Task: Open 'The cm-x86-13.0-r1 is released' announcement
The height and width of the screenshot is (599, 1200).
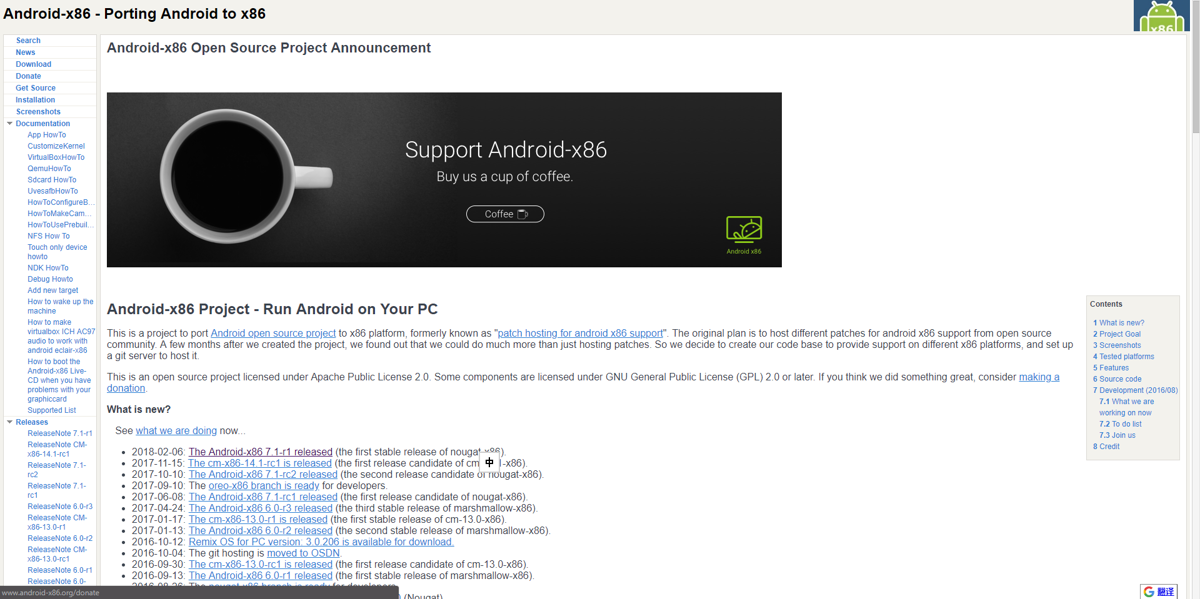Action: 258,519
